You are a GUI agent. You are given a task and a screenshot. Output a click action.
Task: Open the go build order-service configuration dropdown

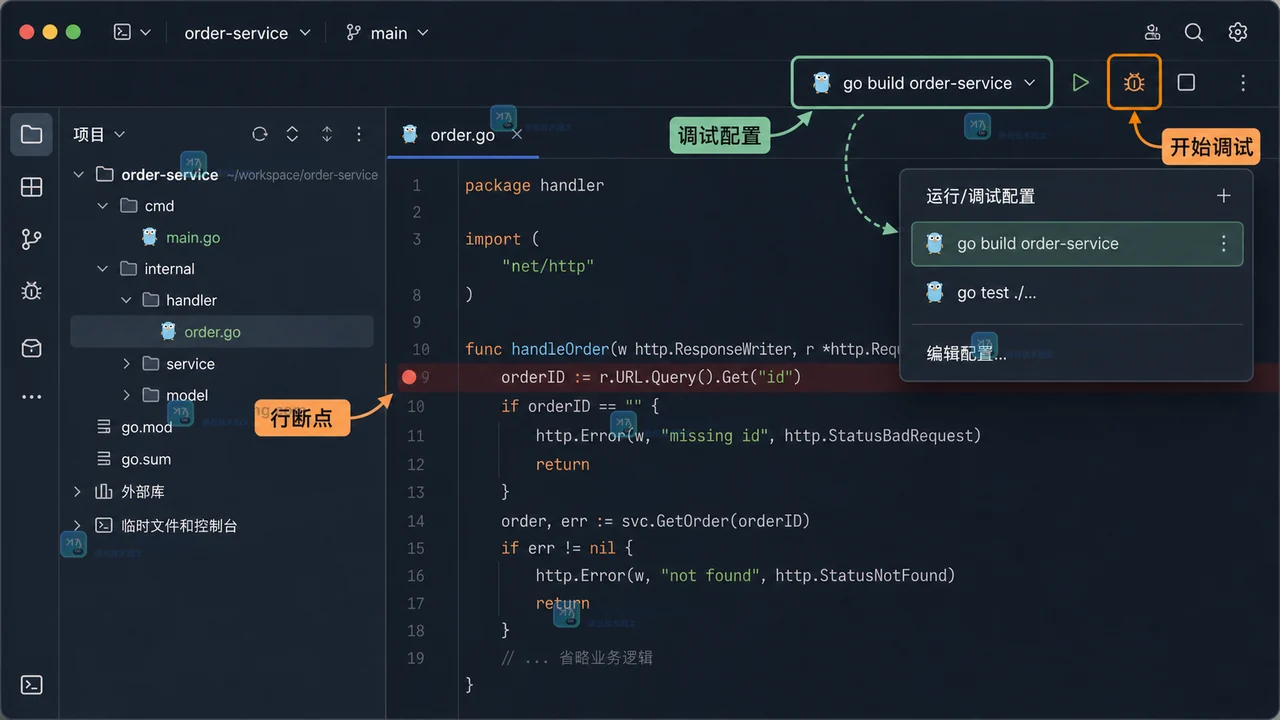(x=922, y=83)
